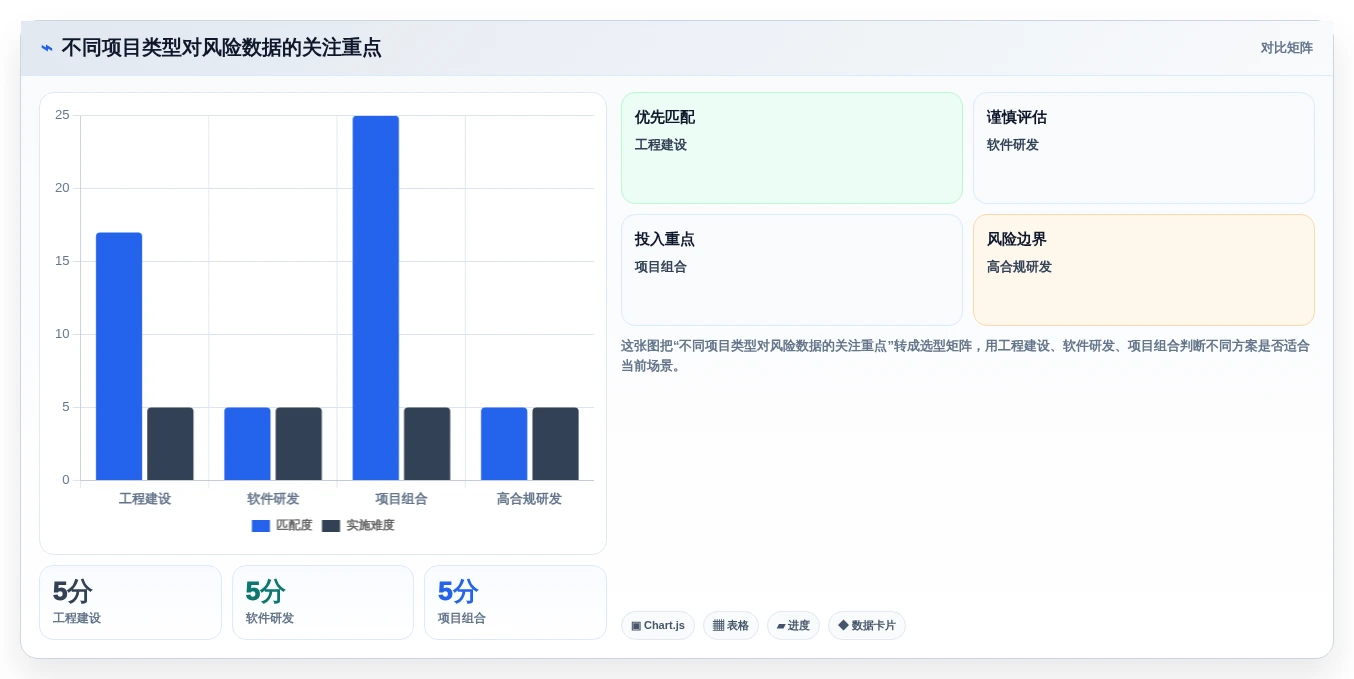
Task: Click the 项目组合 x-axis label
Action: (401, 499)
